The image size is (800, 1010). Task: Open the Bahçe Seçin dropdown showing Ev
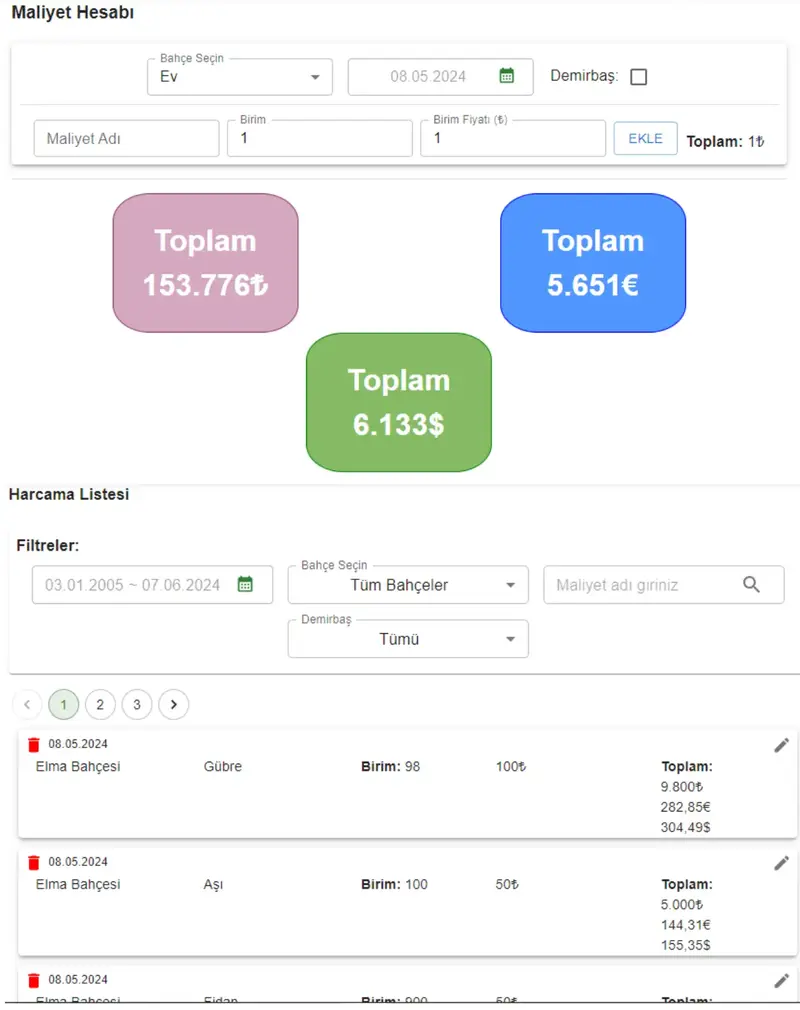pyautogui.click(x=239, y=76)
